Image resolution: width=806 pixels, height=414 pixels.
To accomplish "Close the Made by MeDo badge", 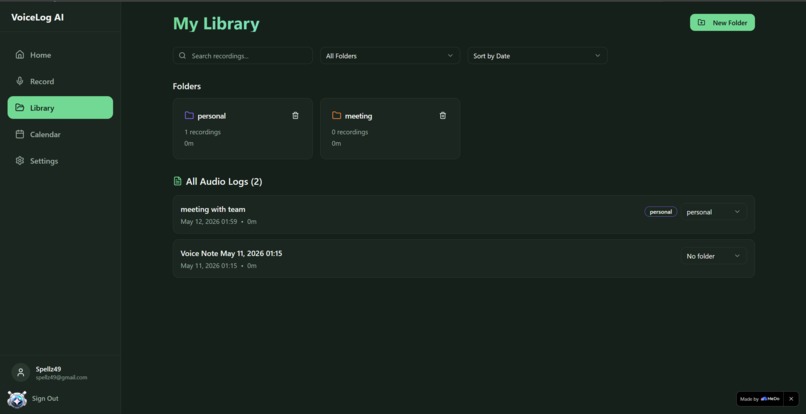I will [791, 399].
